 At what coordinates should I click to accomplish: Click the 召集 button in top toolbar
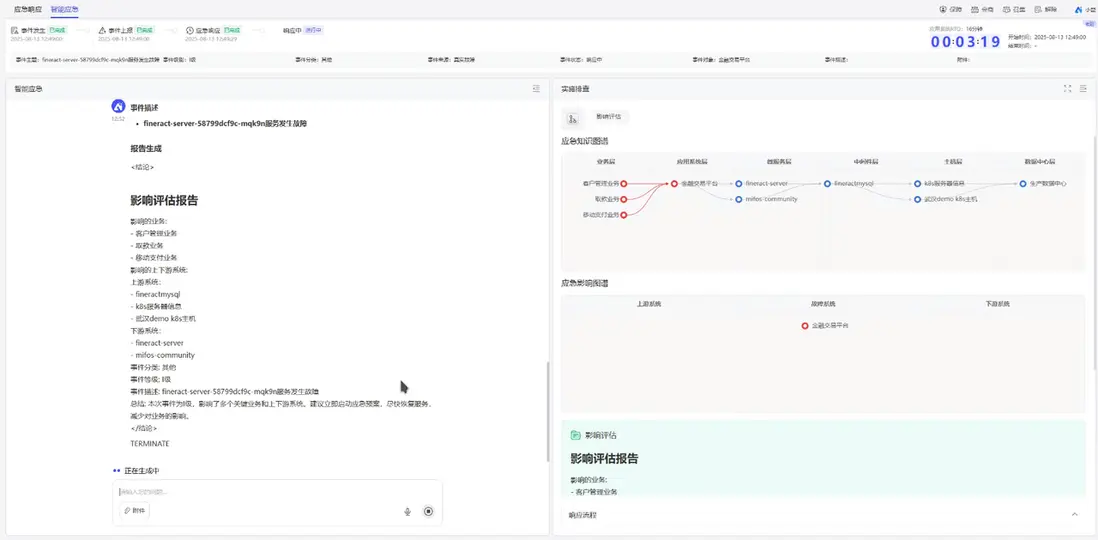tap(1015, 10)
